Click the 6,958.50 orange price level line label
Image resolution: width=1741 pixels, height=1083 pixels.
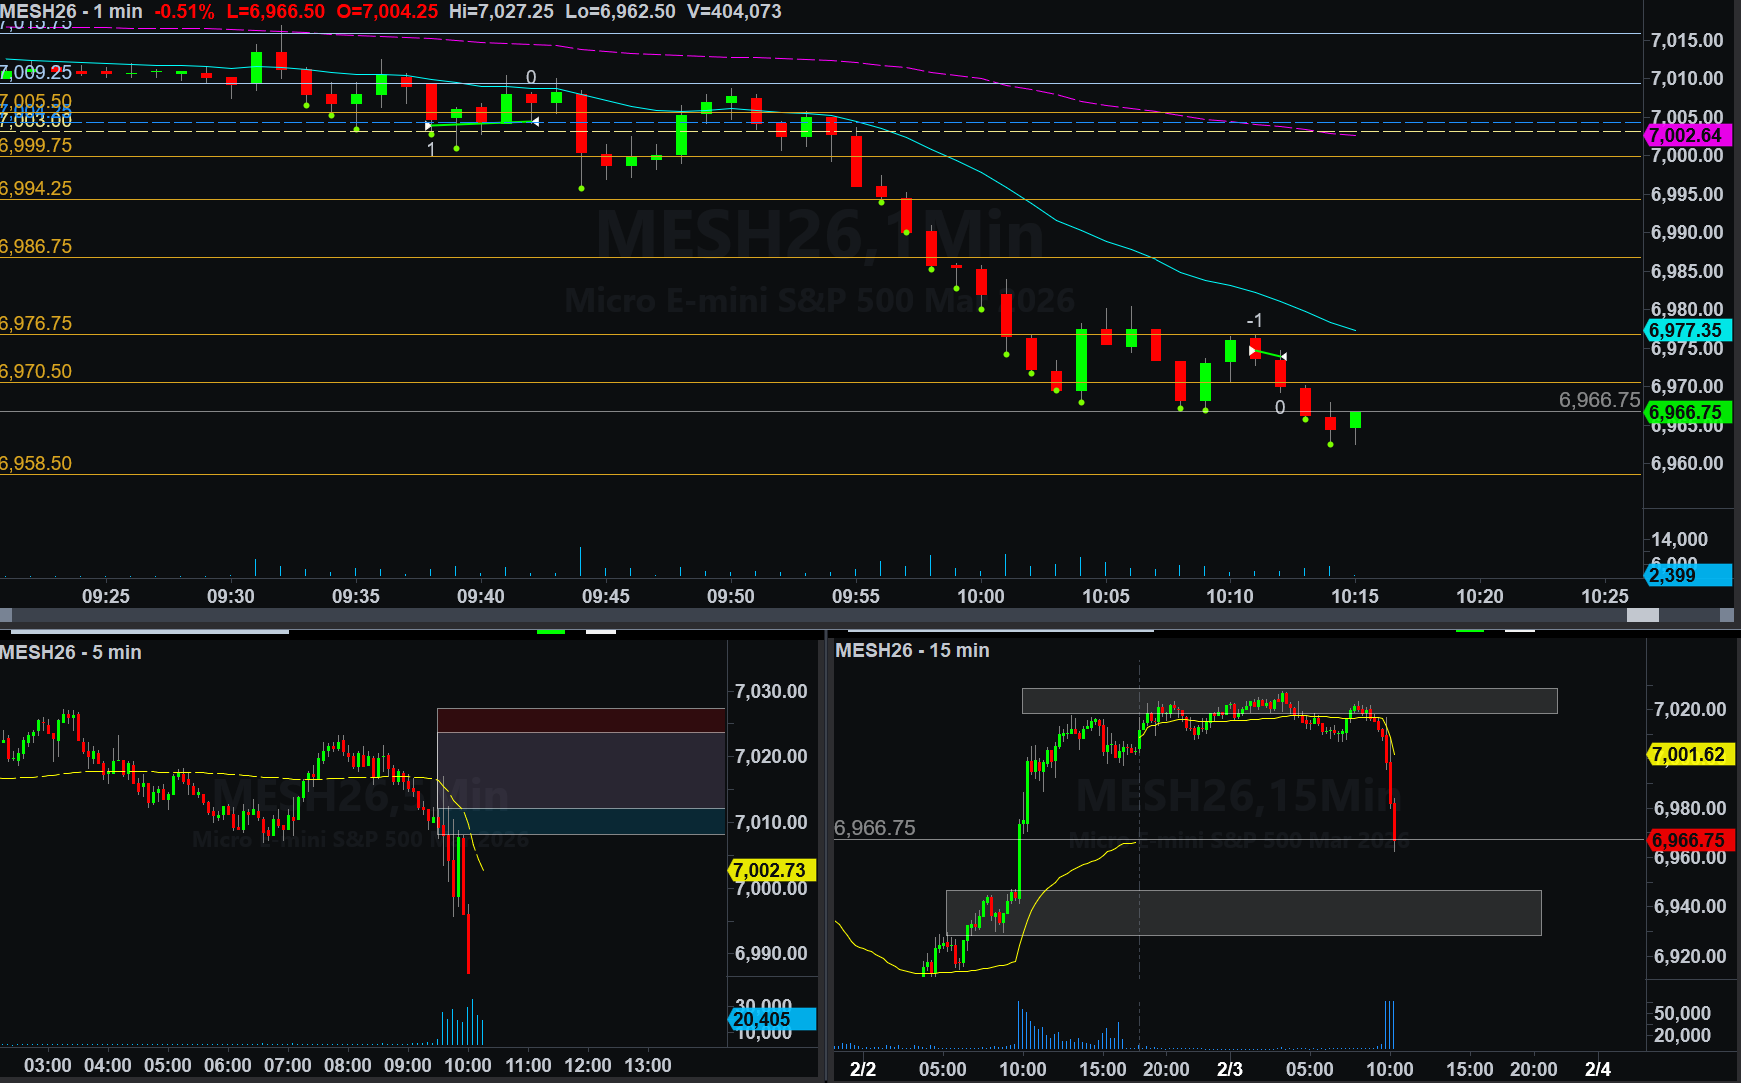coord(36,463)
